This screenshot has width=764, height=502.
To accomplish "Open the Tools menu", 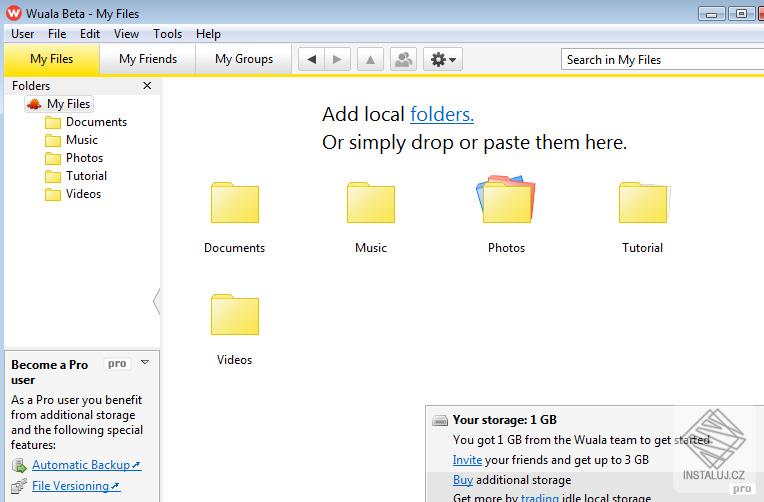I will point(167,34).
